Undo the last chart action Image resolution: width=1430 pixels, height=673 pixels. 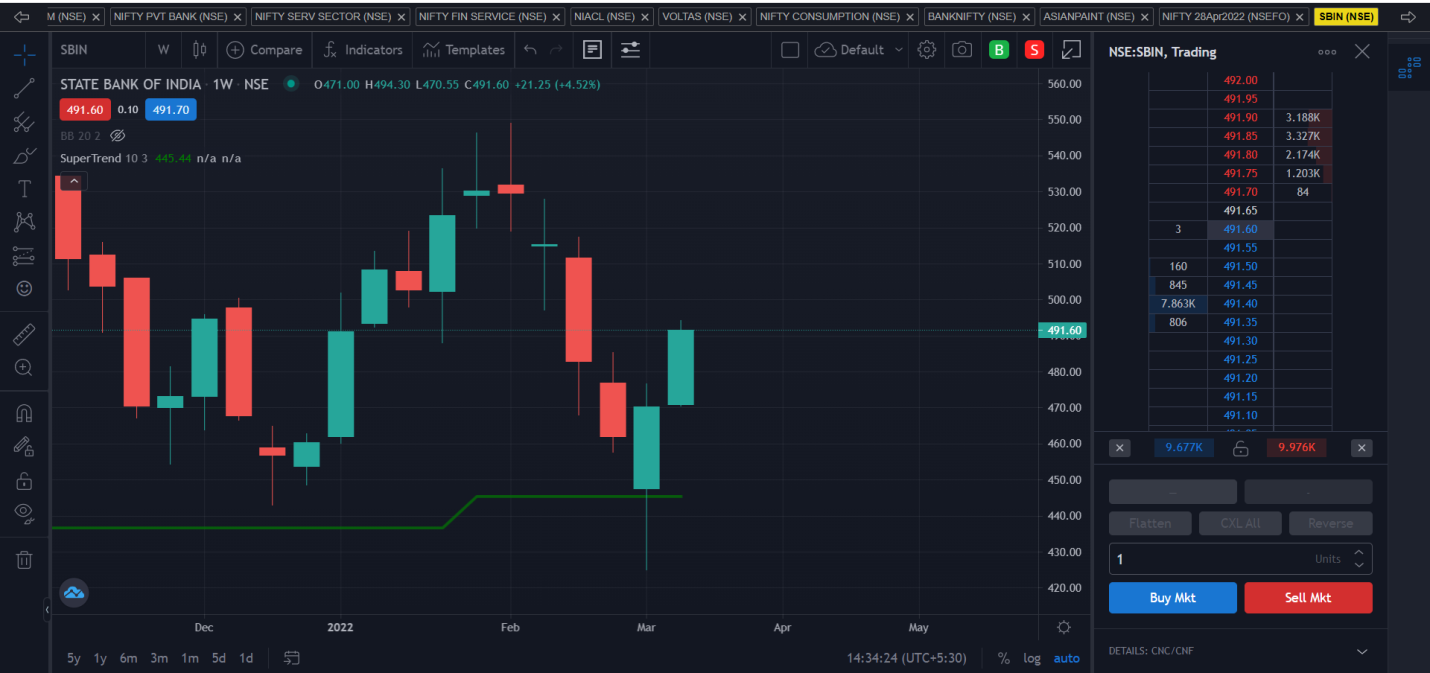tap(530, 50)
